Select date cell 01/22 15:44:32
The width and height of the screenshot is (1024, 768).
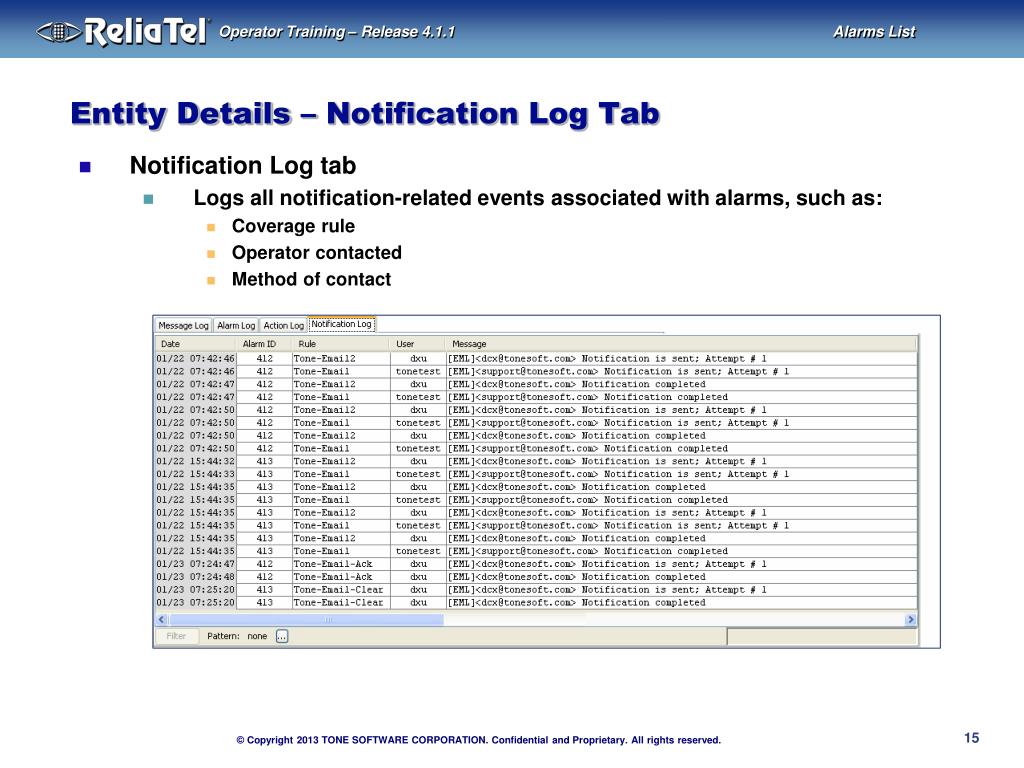point(195,461)
